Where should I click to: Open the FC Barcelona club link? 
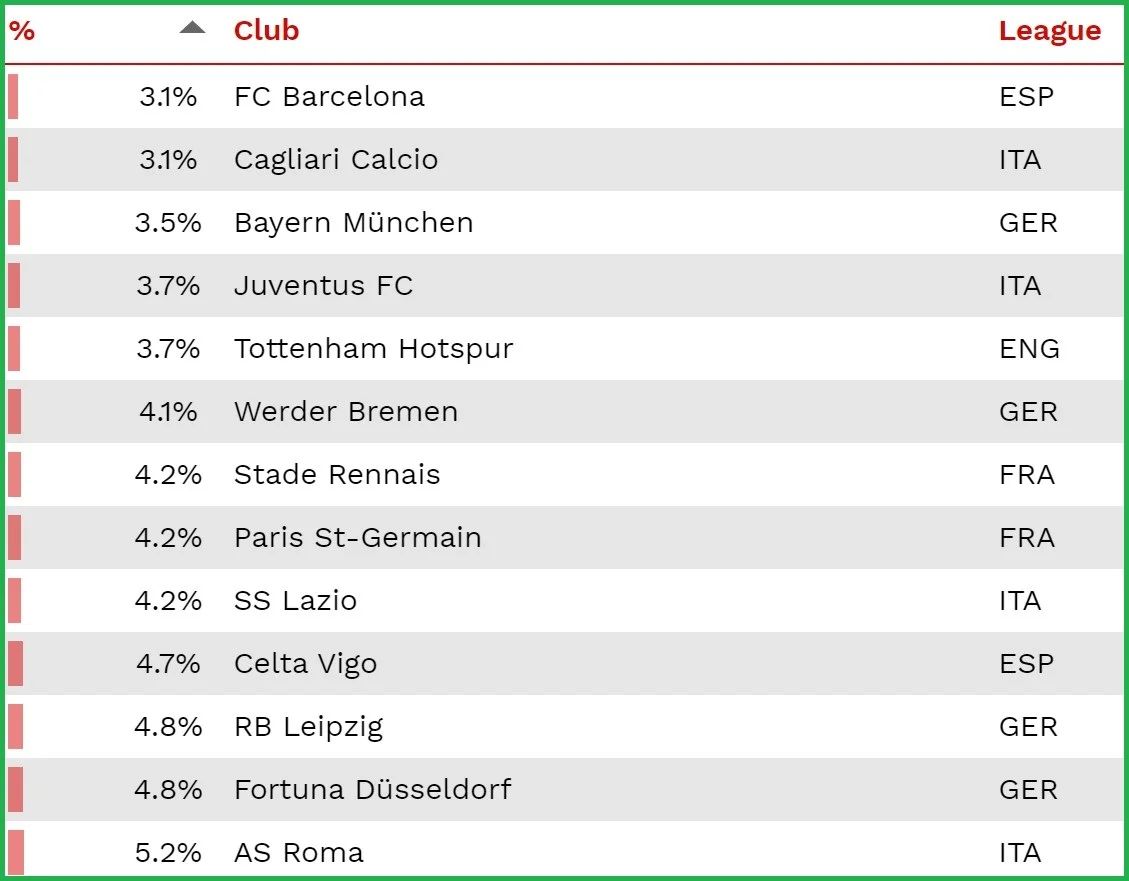pos(329,97)
